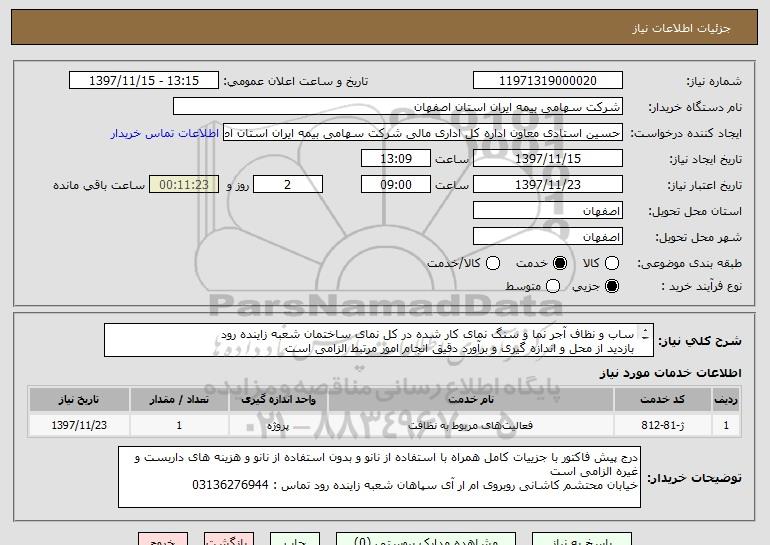Select the کالا/خدمت radio button
Screen dimensions: 770x545
[x=493, y=263]
